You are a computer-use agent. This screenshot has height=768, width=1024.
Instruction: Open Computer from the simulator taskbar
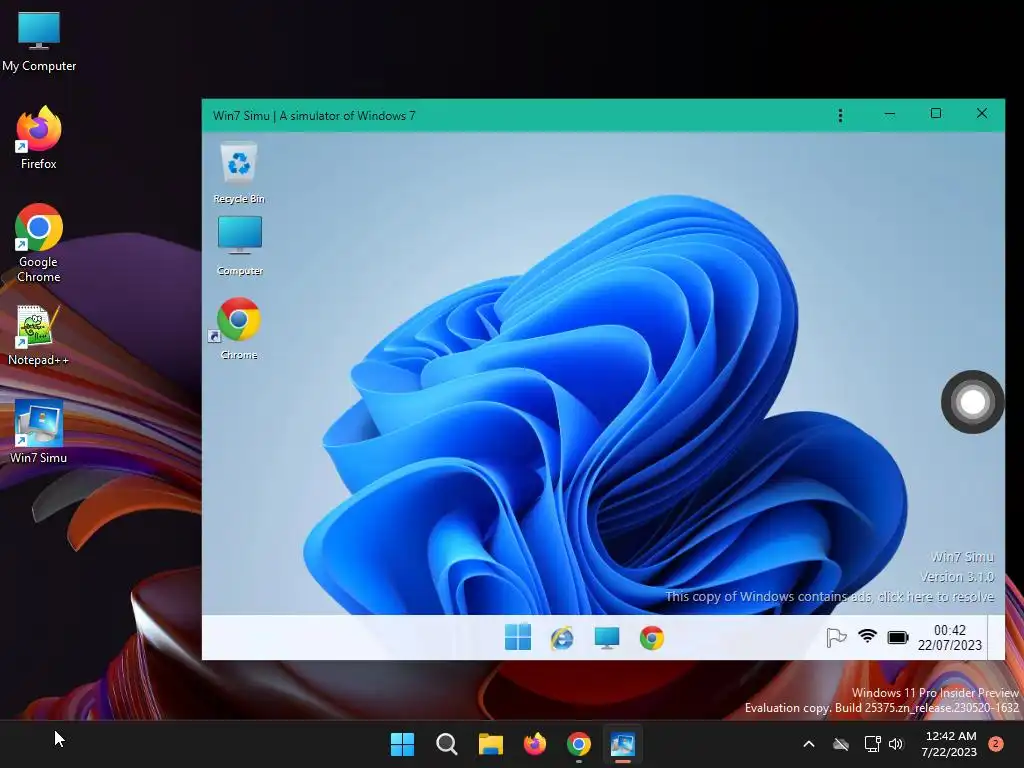(x=607, y=638)
